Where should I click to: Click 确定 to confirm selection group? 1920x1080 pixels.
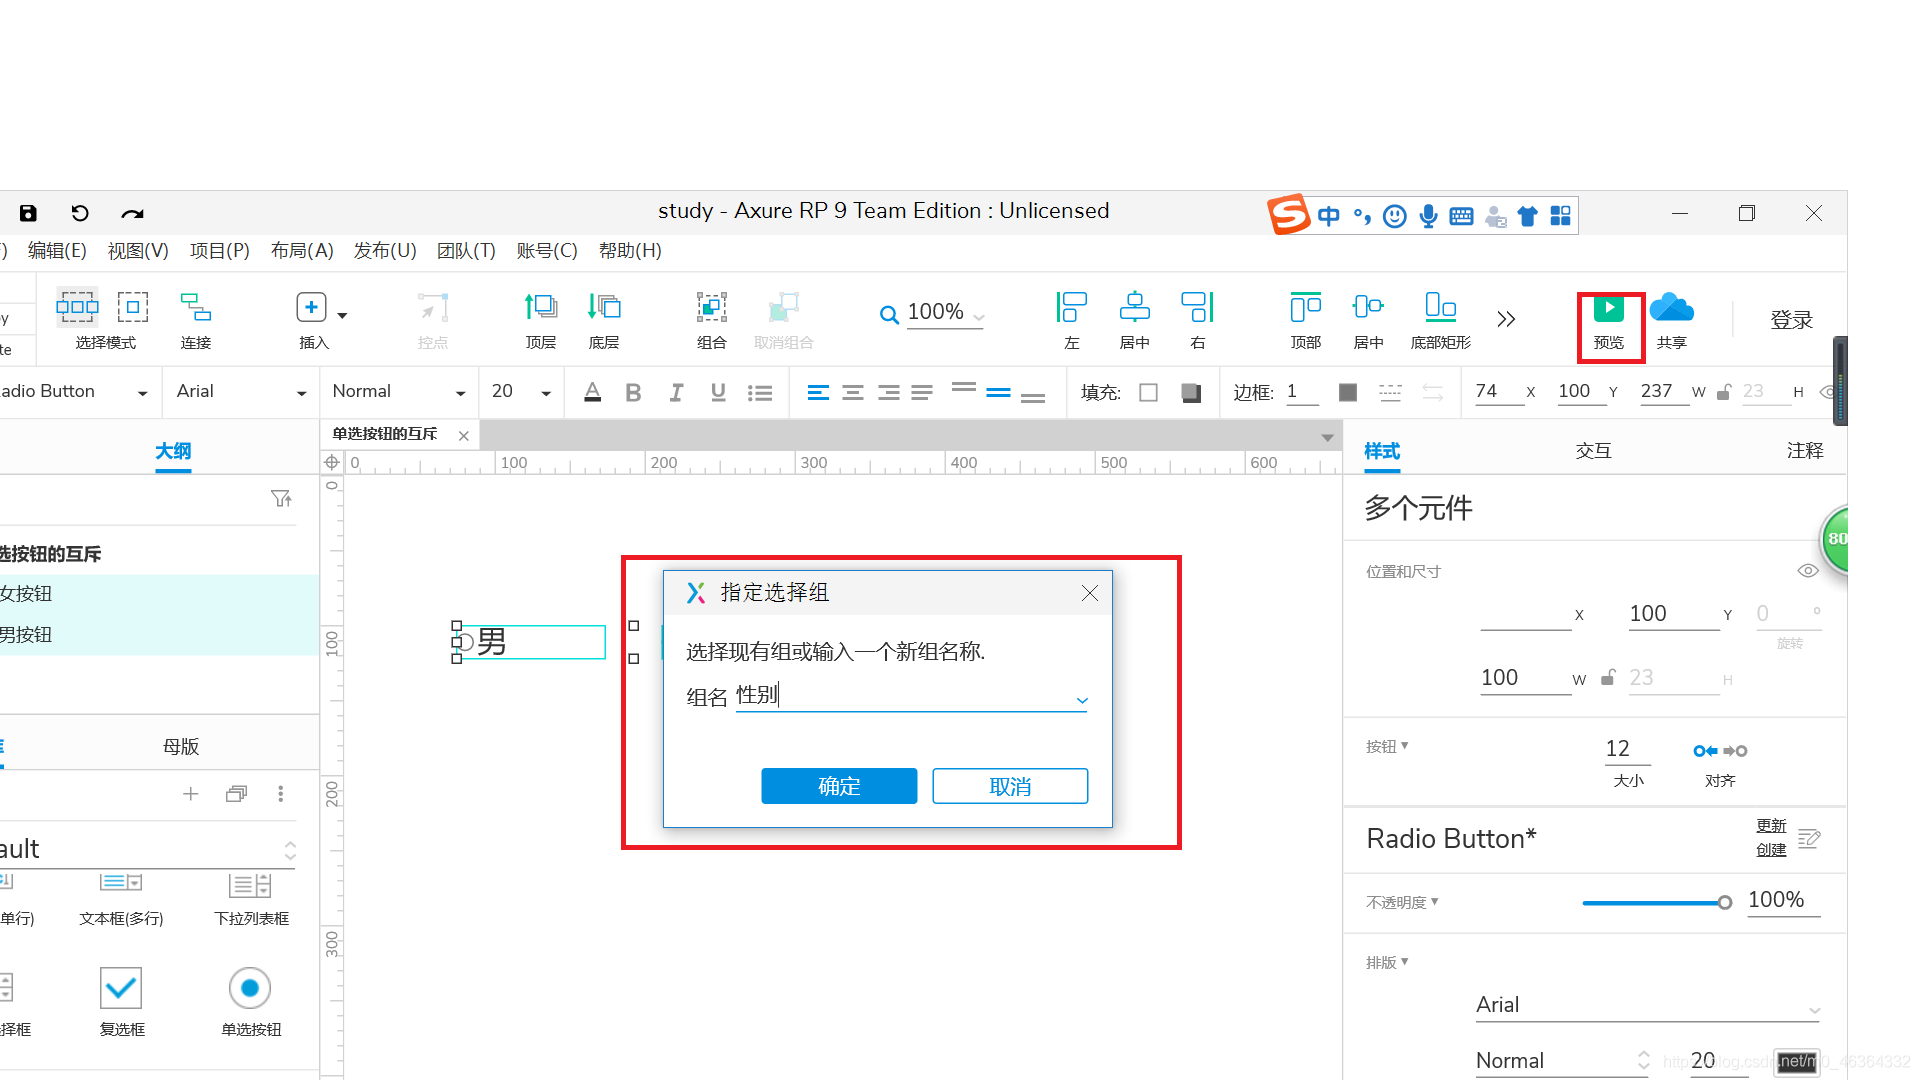pos(839,786)
